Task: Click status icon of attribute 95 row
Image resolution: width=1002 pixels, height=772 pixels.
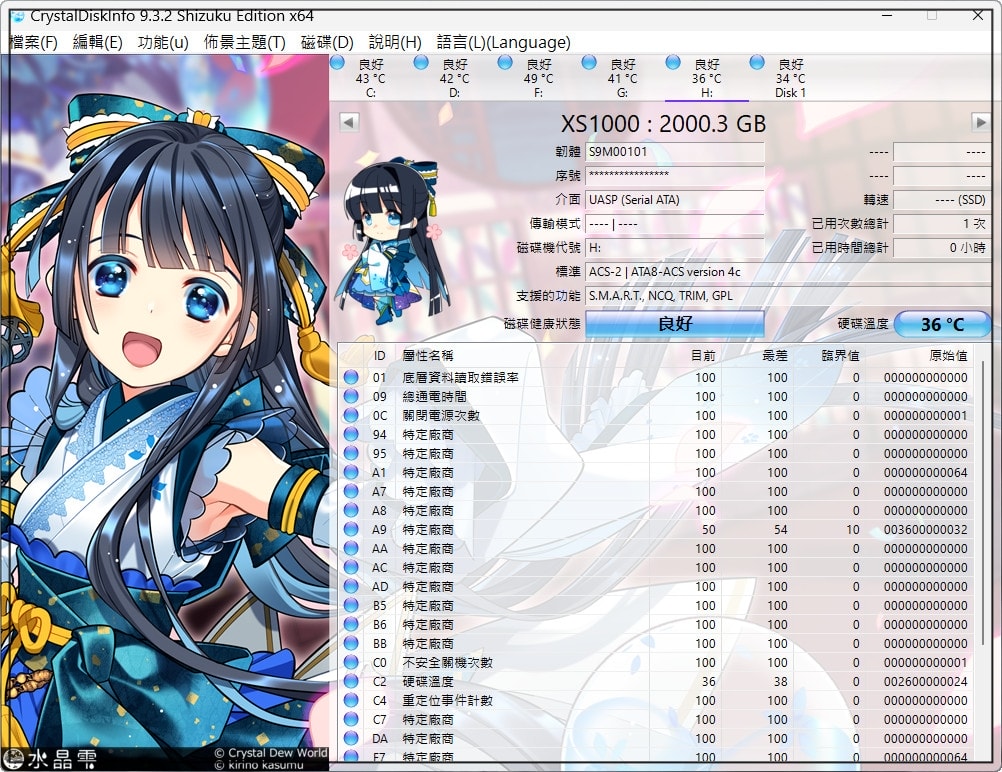Action: tap(351, 454)
